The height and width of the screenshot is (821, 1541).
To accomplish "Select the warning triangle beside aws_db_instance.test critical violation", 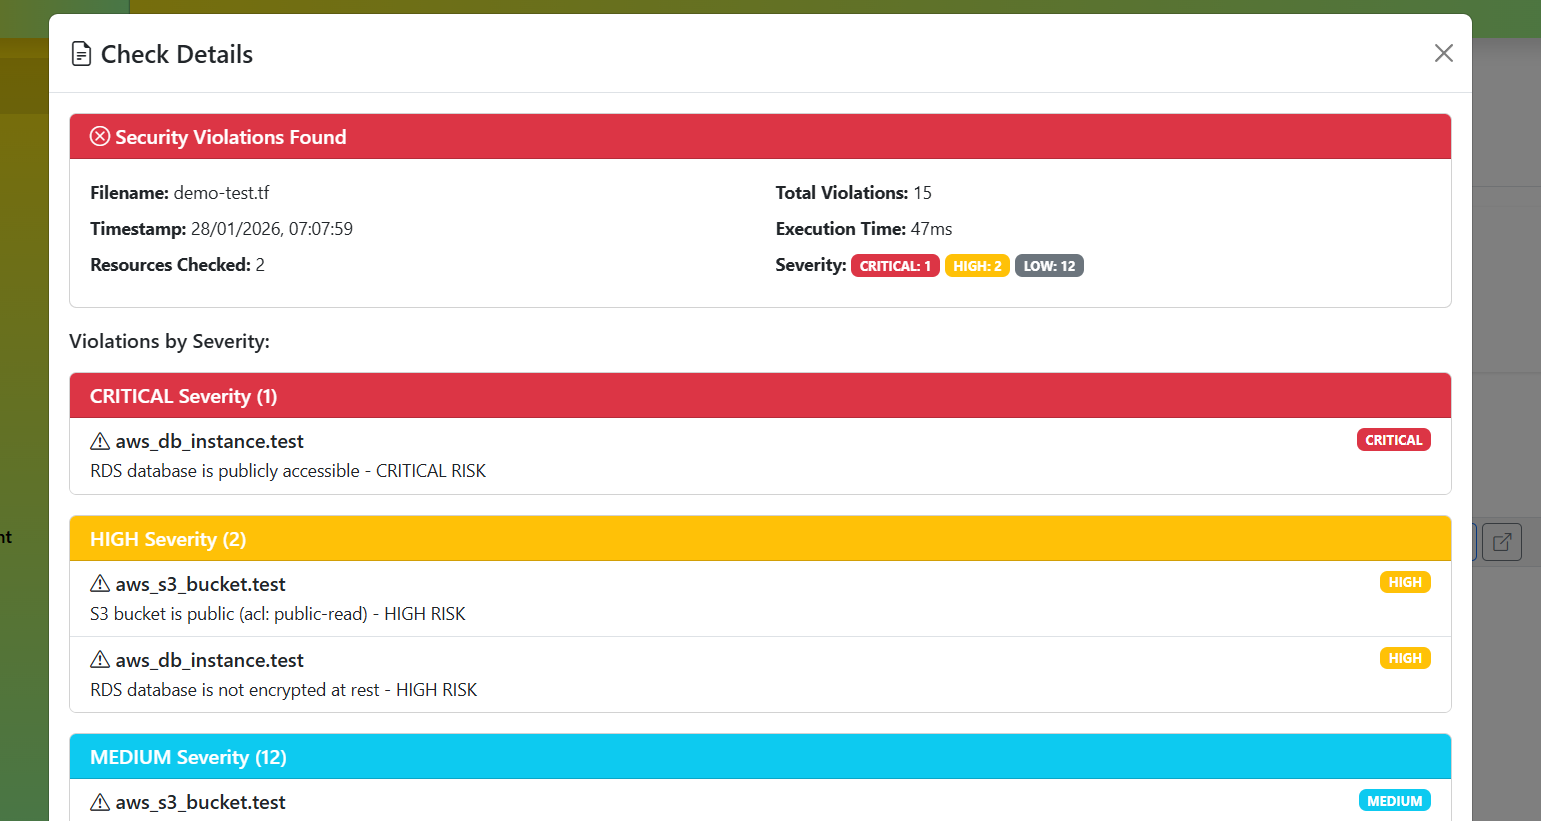I will 99,439.
